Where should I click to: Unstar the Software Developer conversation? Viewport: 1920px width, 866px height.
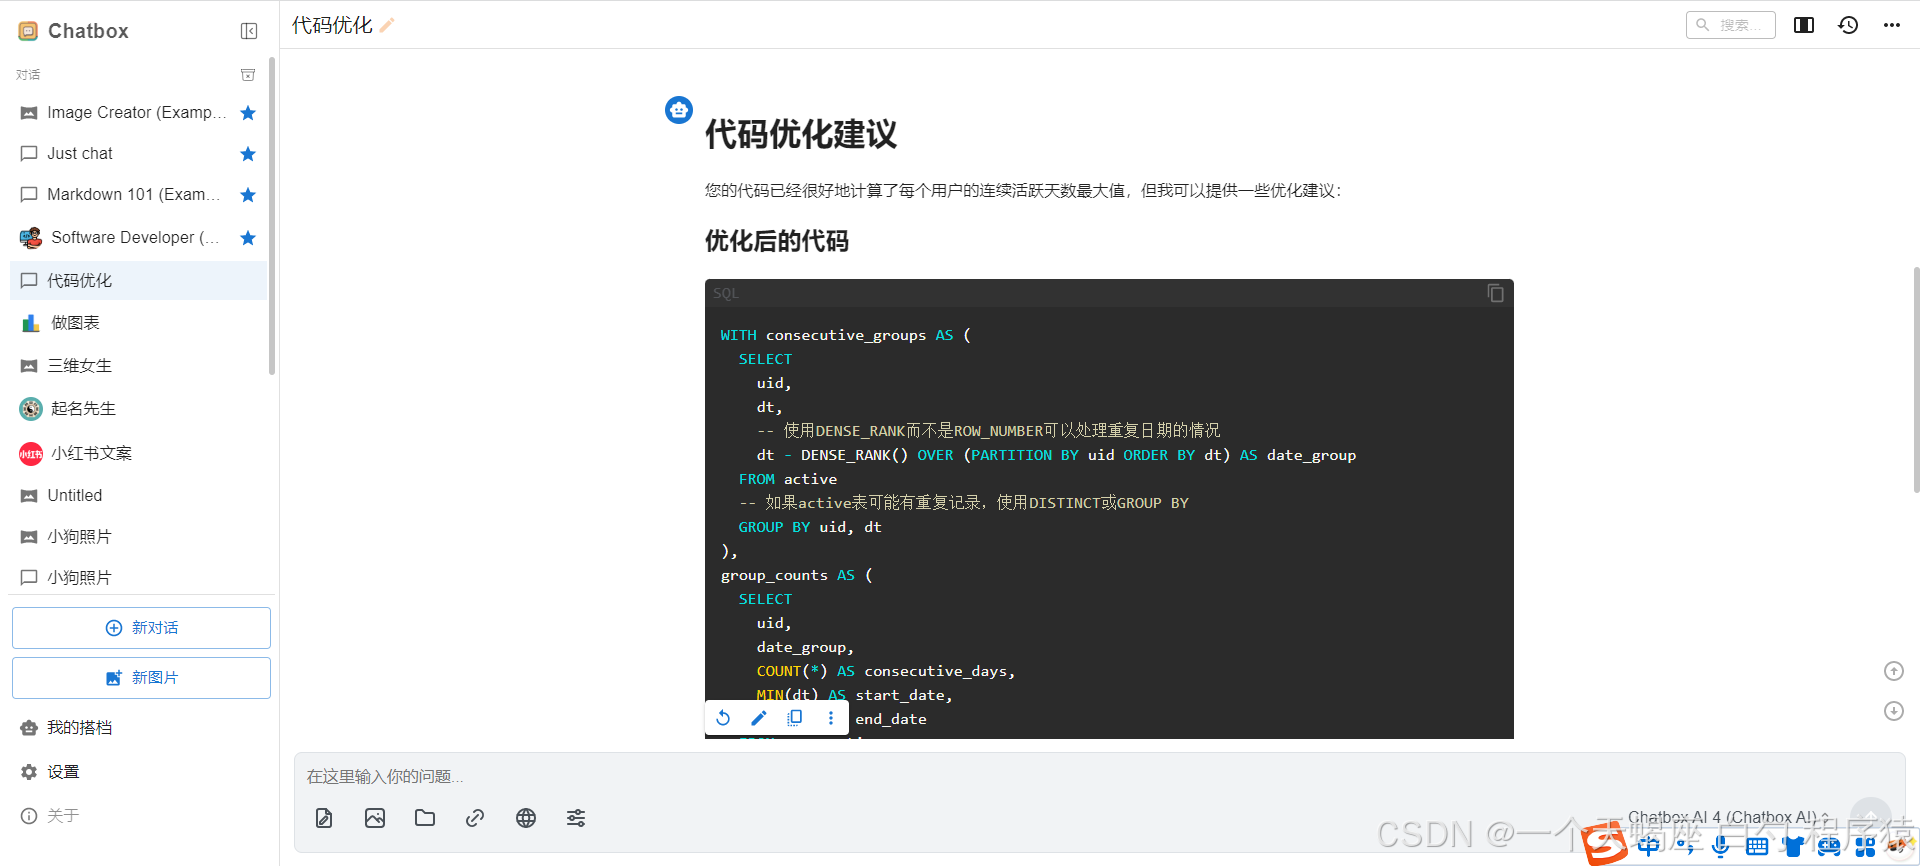coord(248,238)
